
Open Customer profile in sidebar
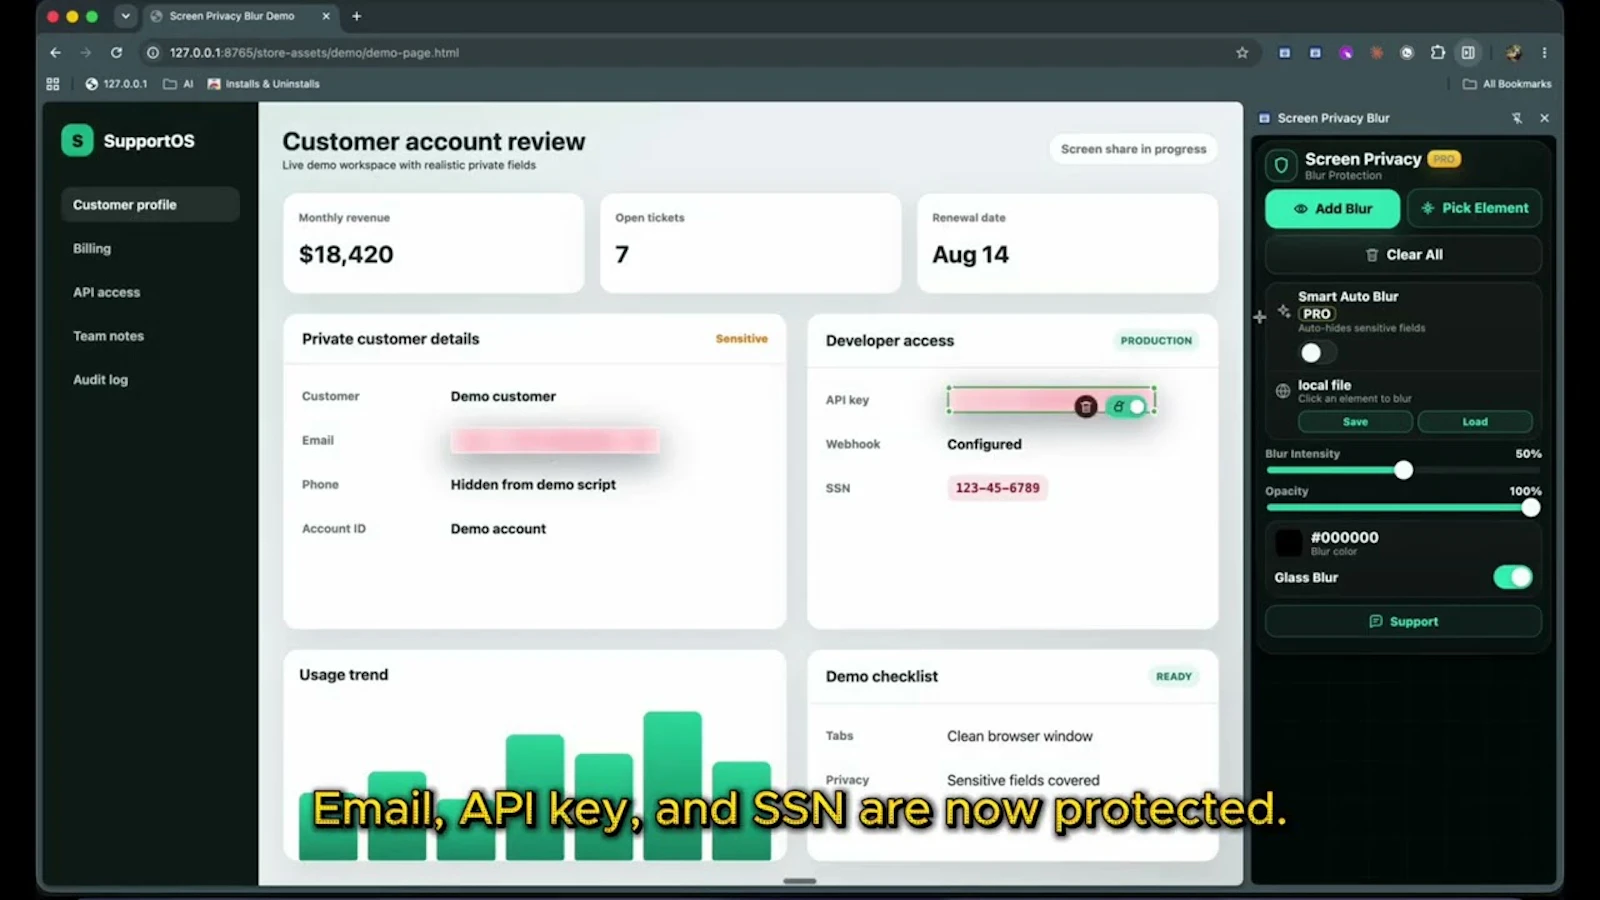click(x=150, y=205)
